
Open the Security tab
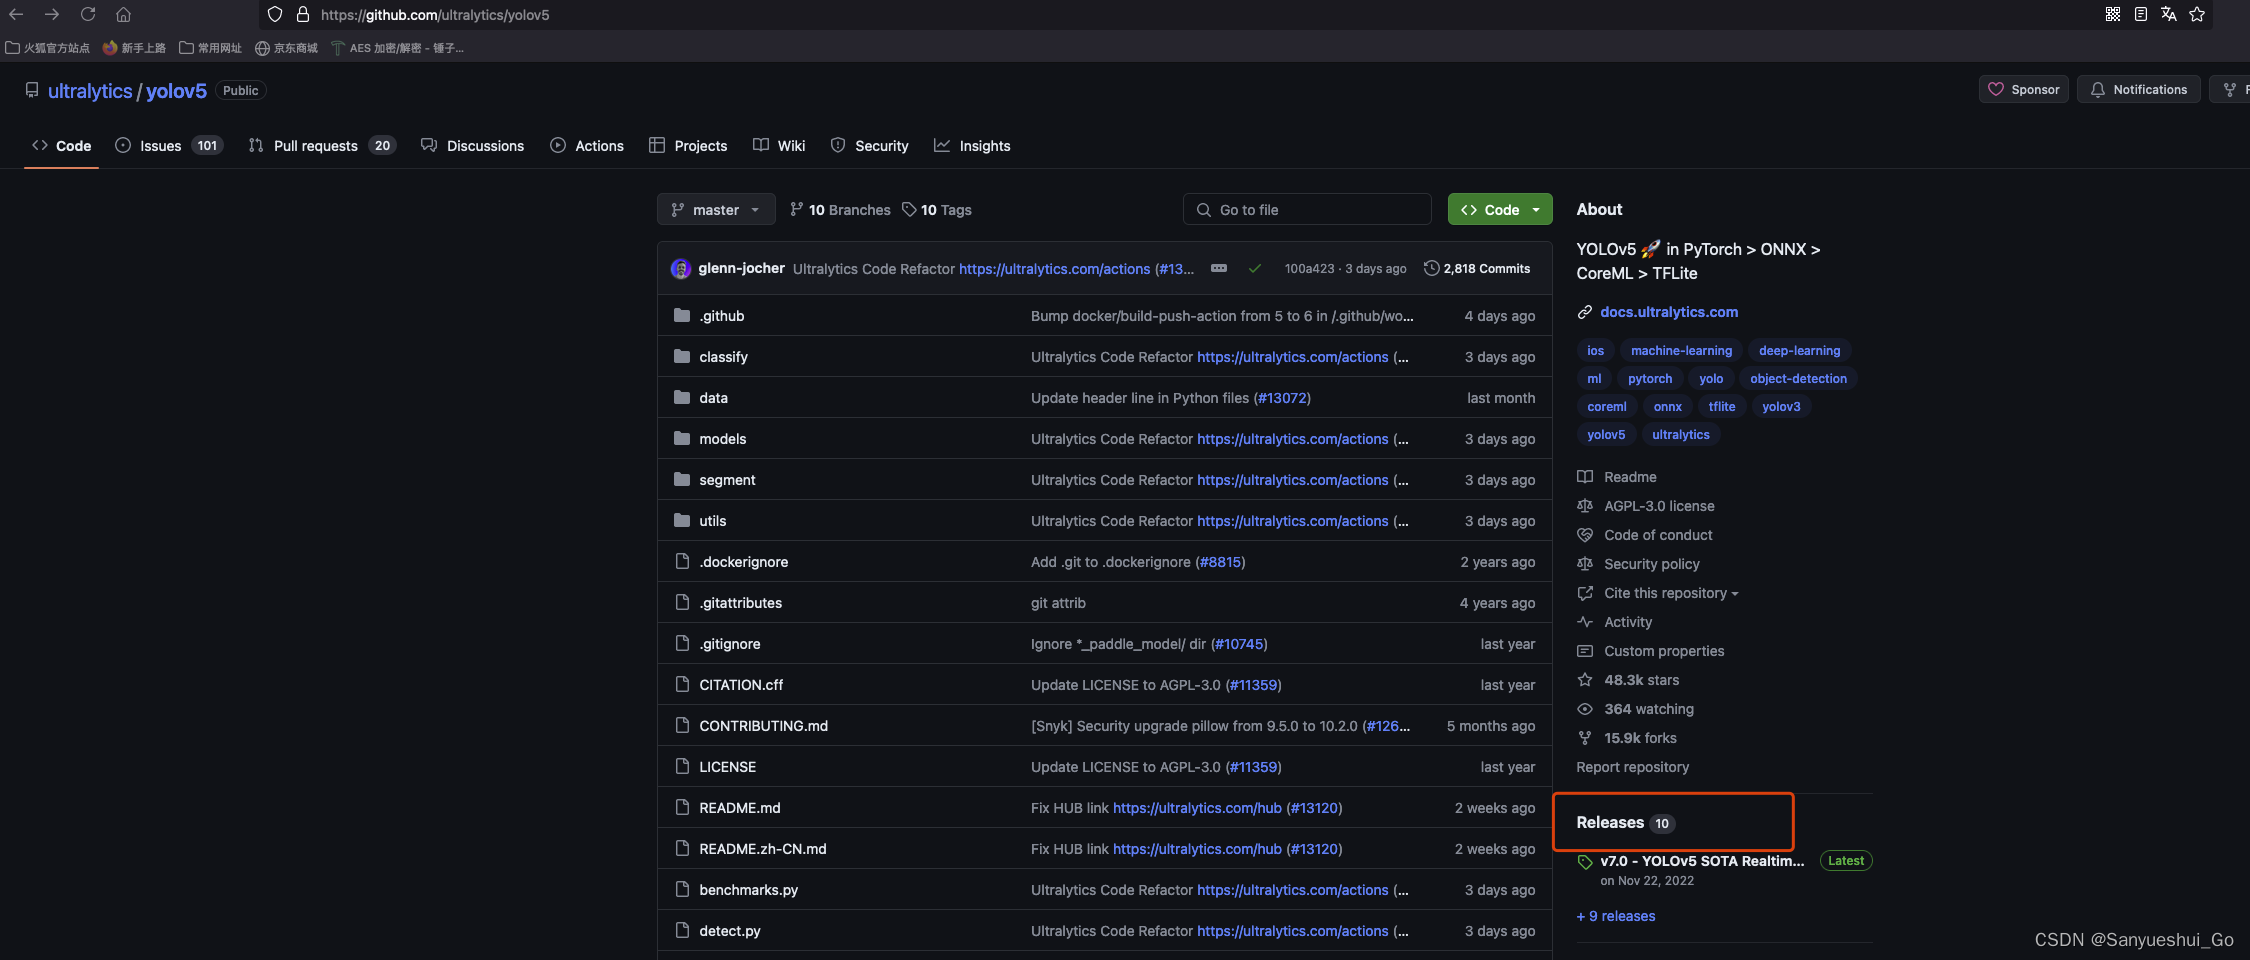(x=870, y=146)
